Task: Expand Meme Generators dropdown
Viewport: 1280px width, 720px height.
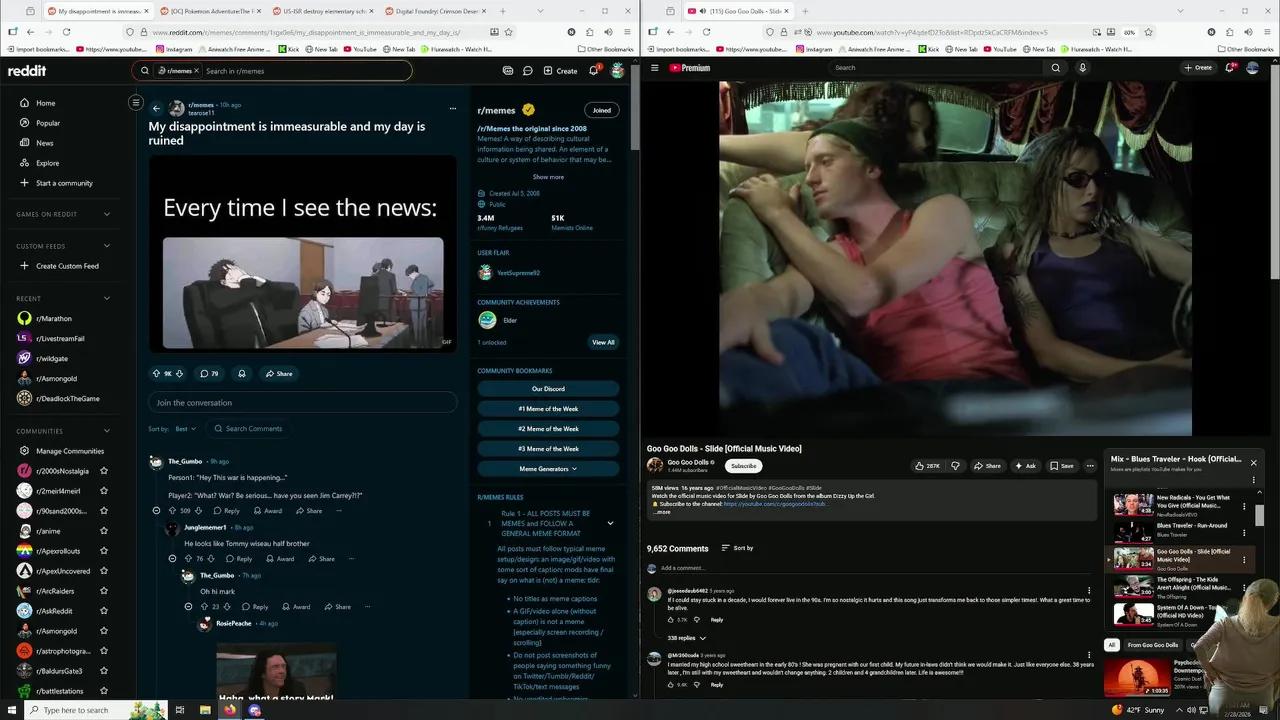Action: coord(548,468)
